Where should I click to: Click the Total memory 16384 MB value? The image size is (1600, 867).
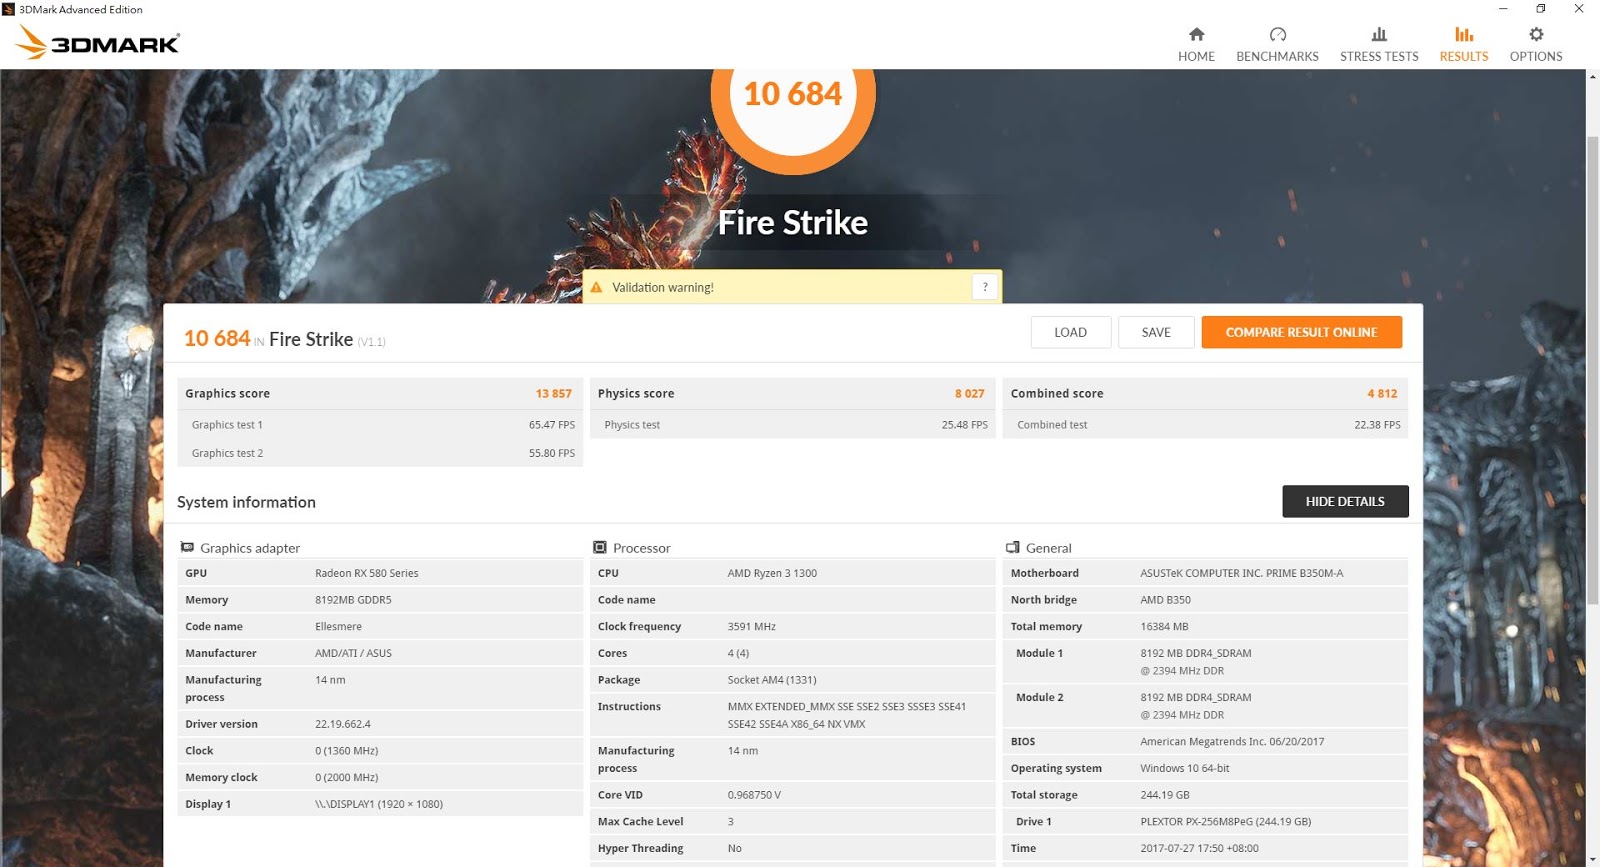pyautogui.click(x=1164, y=627)
